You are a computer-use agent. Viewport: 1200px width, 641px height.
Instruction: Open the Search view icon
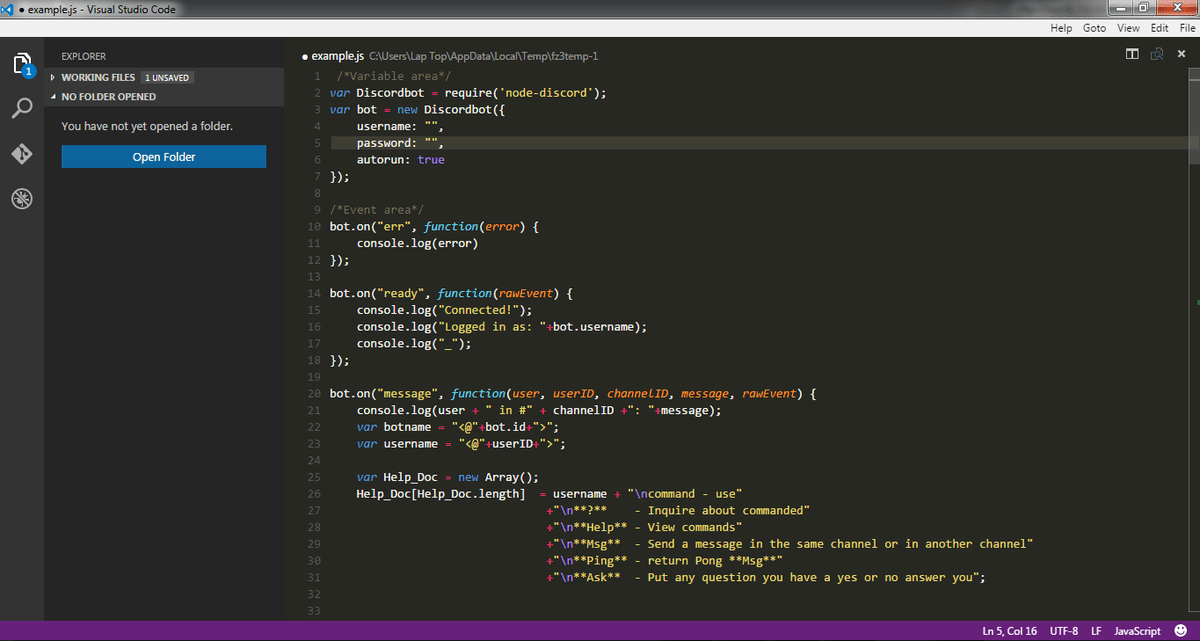(22, 108)
